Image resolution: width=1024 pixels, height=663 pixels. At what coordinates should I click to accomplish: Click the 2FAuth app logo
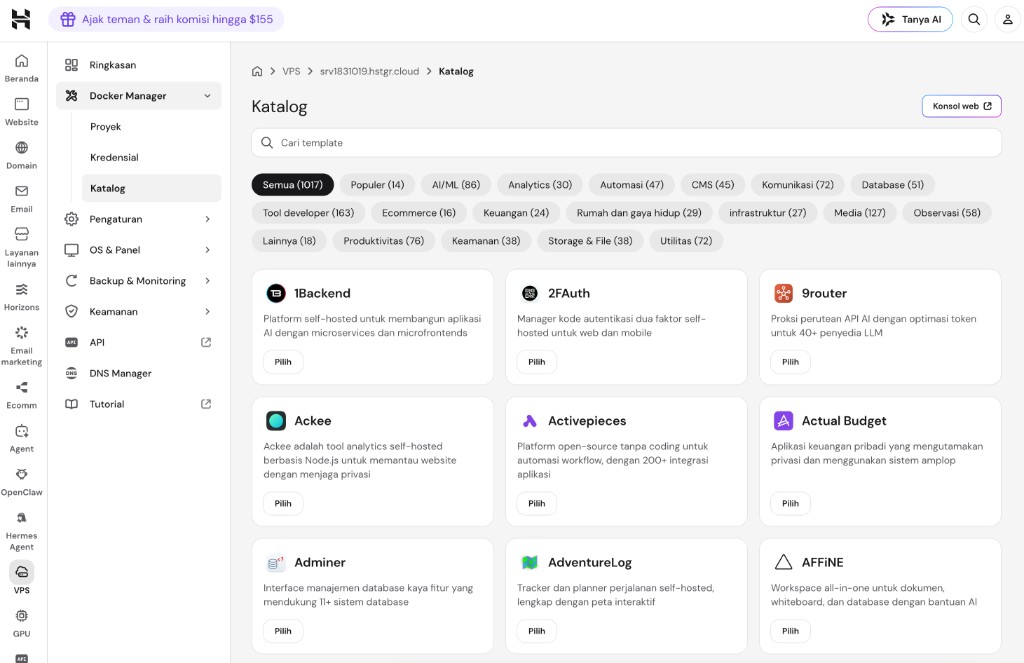tap(530, 293)
